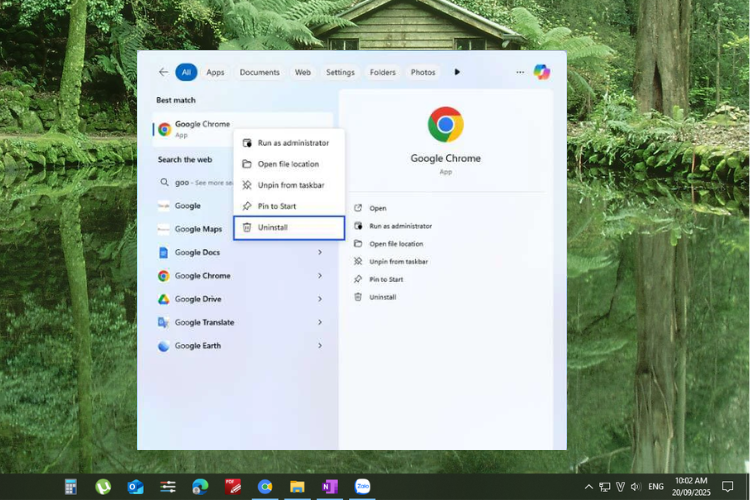Open Outlook from the taskbar
This screenshot has height=500, width=750.
click(135, 487)
